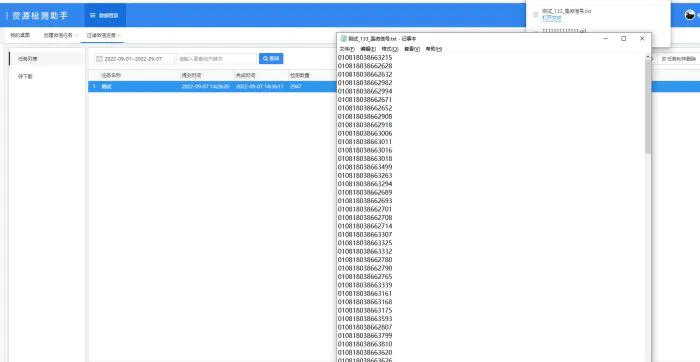Close the second page tab via its small x

[76, 35]
